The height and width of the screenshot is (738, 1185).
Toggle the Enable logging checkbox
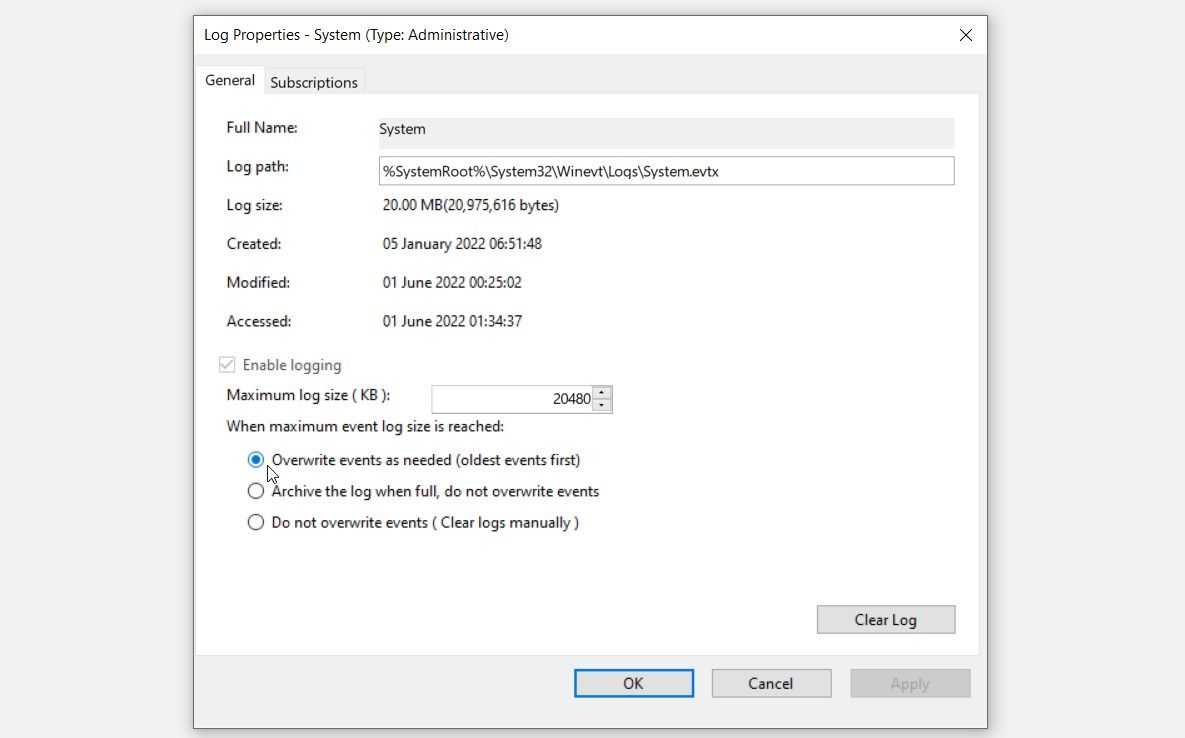tap(227, 365)
